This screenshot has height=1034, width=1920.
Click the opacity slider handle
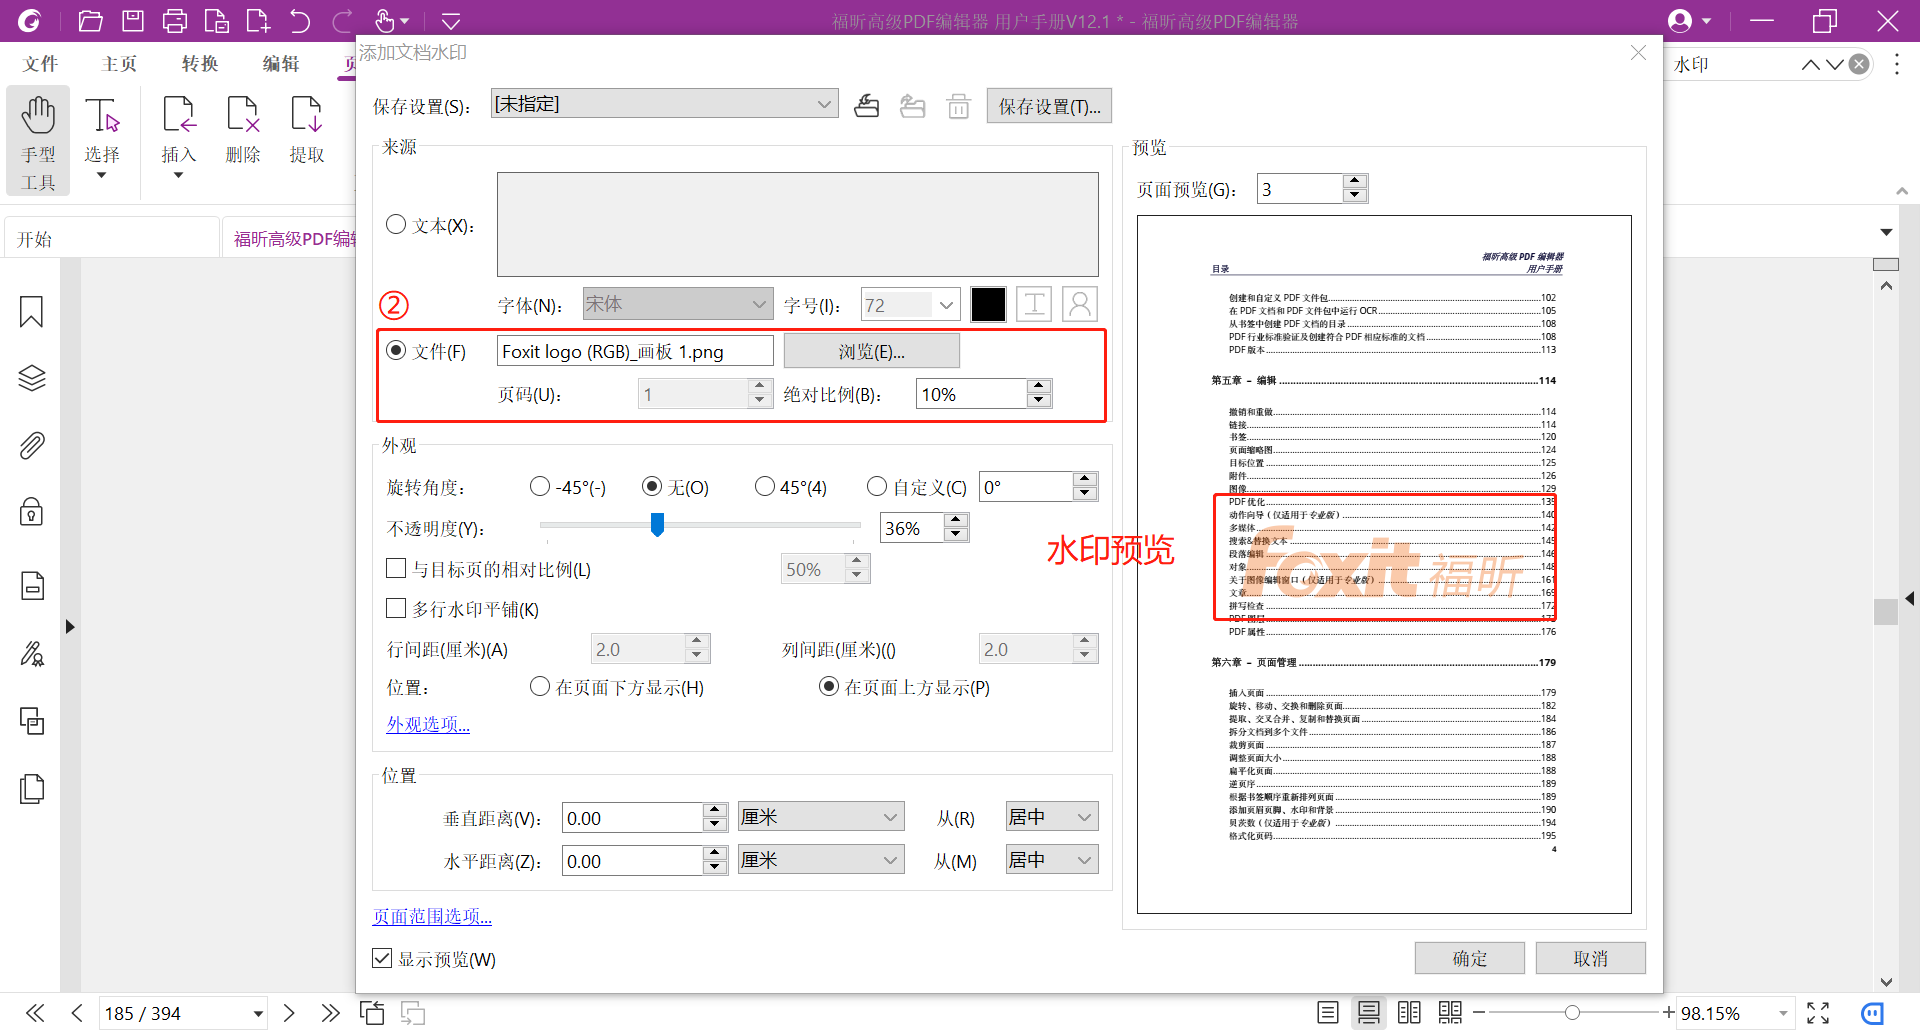click(x=657, y=524)
